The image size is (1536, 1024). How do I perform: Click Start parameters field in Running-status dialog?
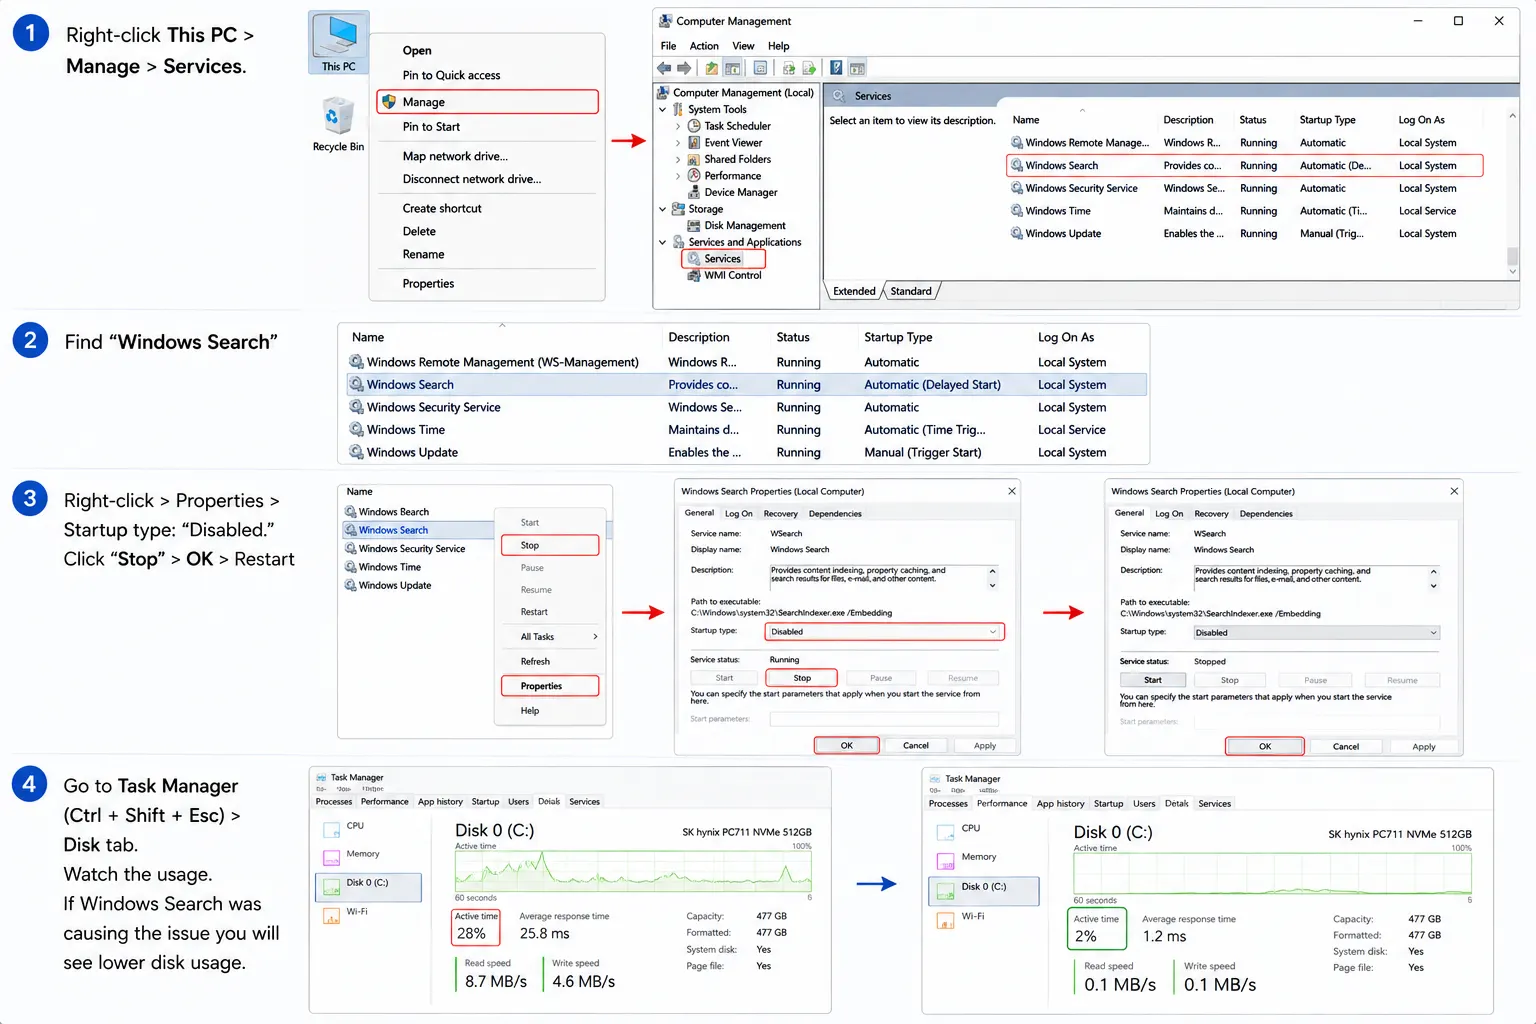click(884, 719)
